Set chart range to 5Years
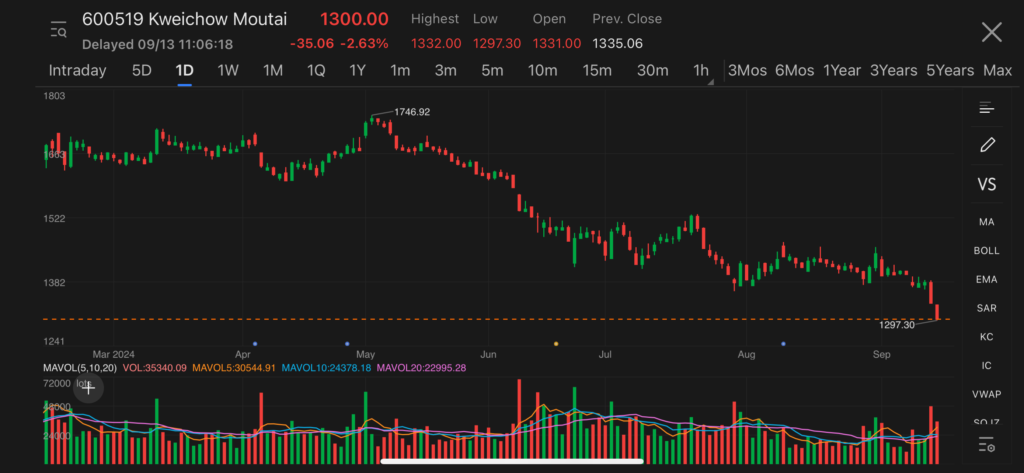Viewport: 1024px width, 473px height. click(949, 70)
